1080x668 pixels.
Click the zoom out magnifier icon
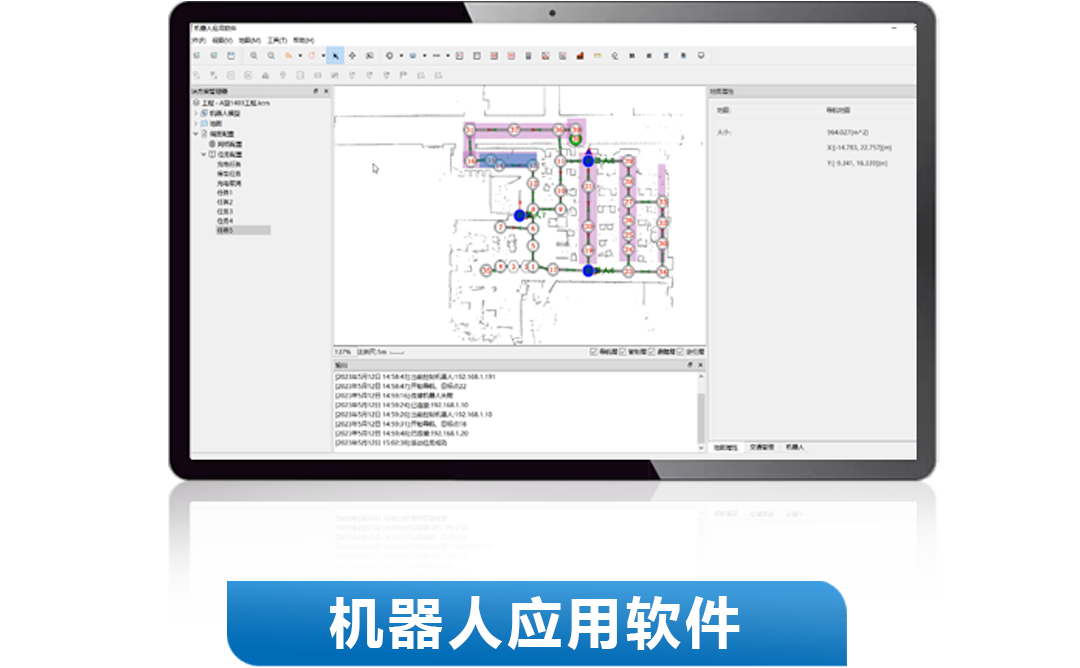[271, 56]
